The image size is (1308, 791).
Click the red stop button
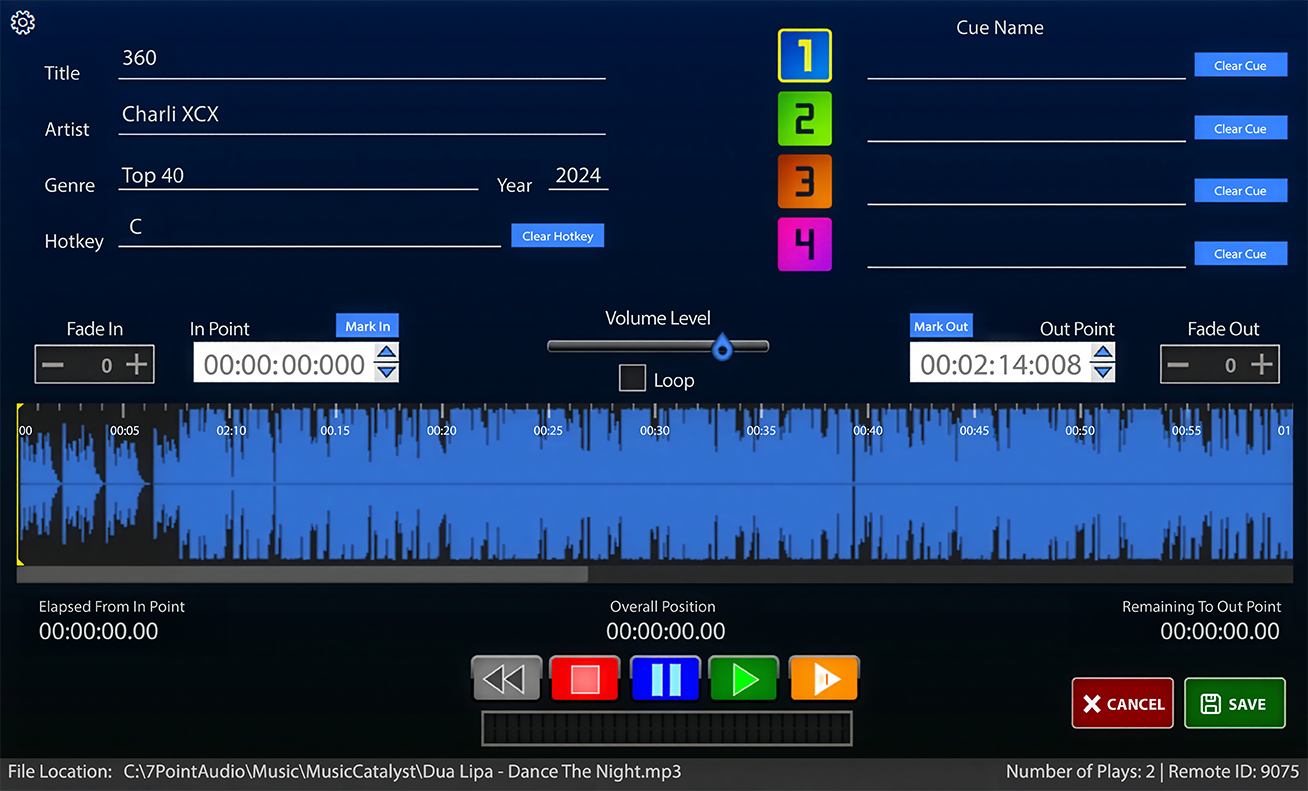pyautogui.click(x=585, y=679)
